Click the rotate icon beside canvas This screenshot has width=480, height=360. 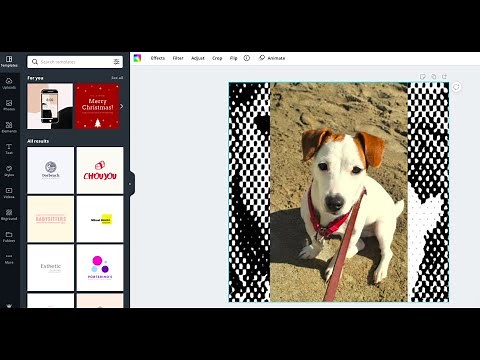click(456, 87)
